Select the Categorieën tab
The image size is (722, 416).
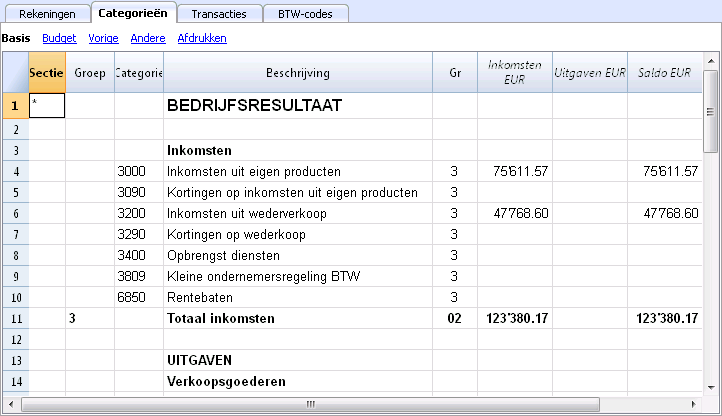(x=133, y=13)
